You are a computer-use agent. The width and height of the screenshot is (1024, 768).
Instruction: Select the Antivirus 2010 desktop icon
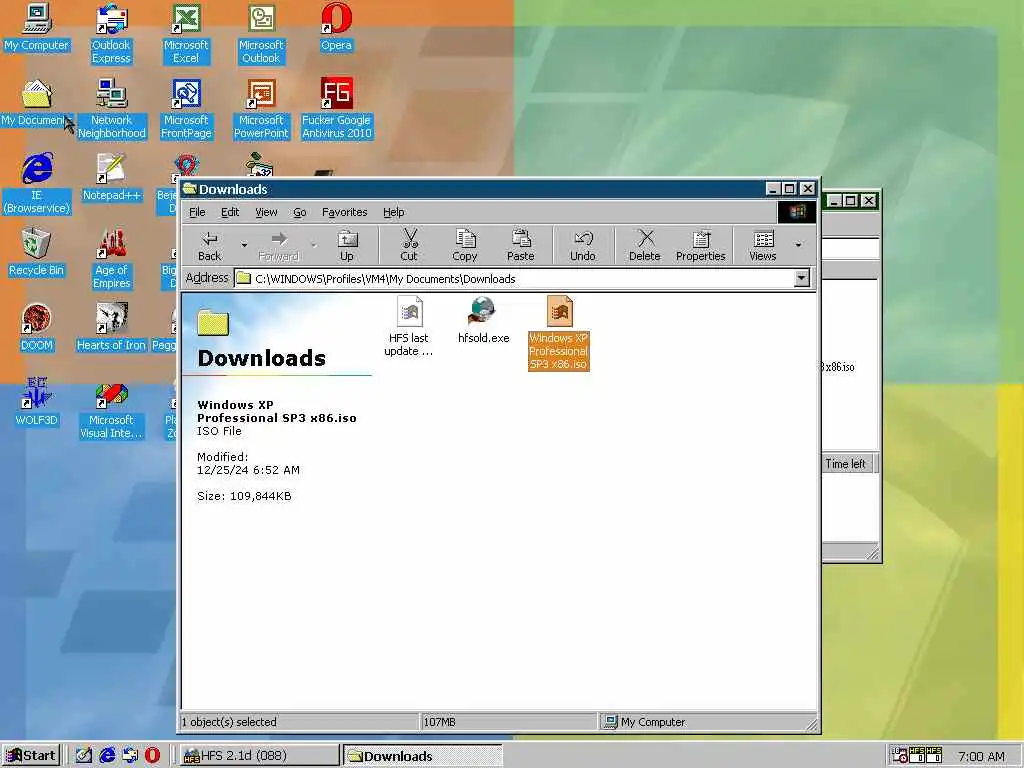coord(336,109)
